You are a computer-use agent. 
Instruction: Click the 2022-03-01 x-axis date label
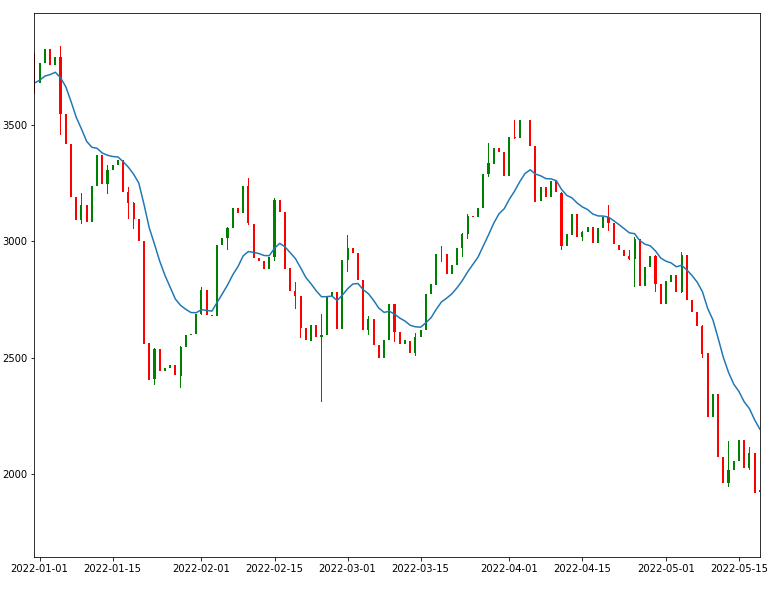[x=347, y=568]
